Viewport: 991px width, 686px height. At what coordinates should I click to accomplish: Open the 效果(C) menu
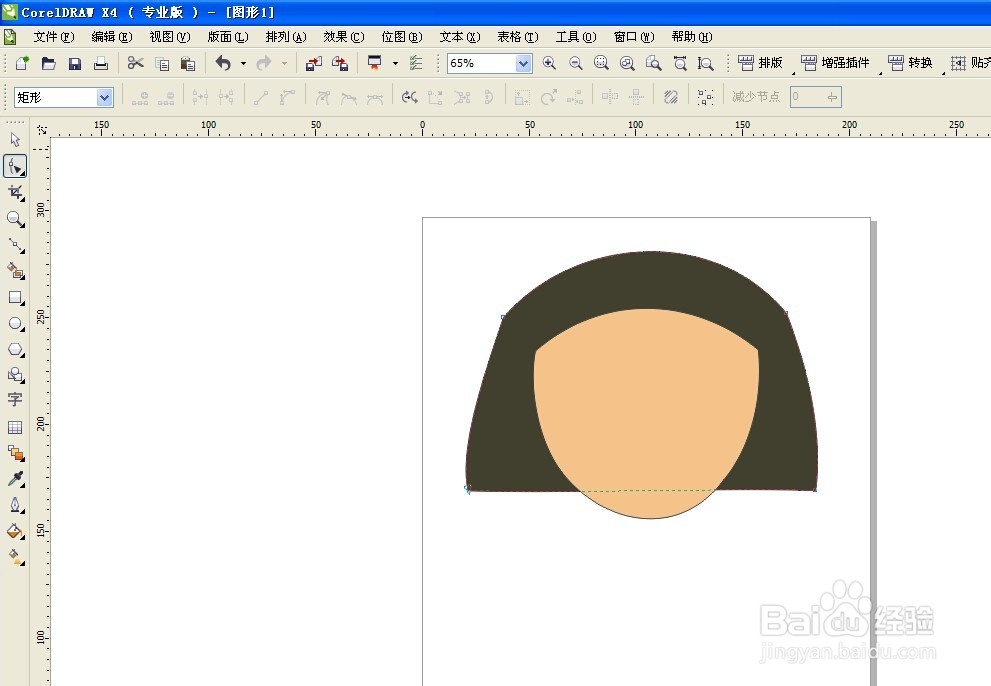344,37
